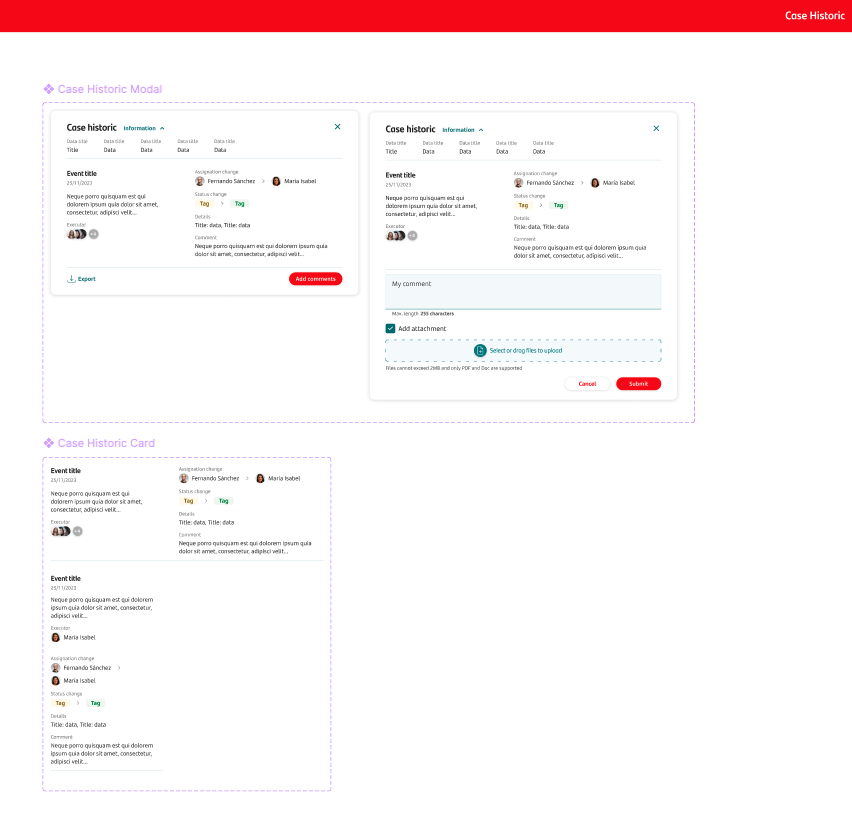Click María Isabel's avatar in the left modal
The width and height of the screenshot is (852, 814).
276,181
